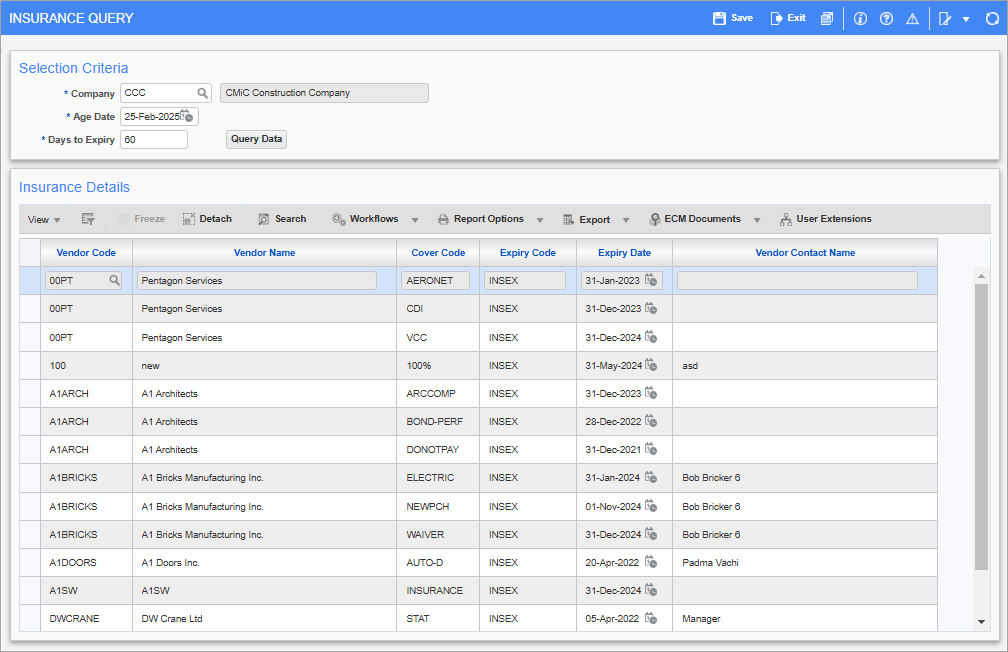The height and width of the screenshot is (652, 1008).
Task: Click the table scrollbar down arrow
Action: (981, 621)
